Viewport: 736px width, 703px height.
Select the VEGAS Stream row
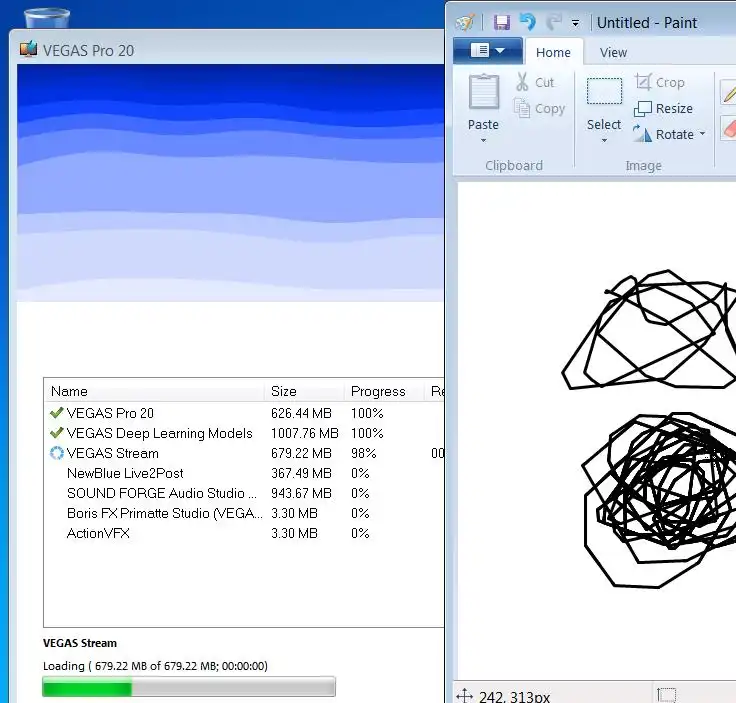pyautogui.click(x=244, y=453)
